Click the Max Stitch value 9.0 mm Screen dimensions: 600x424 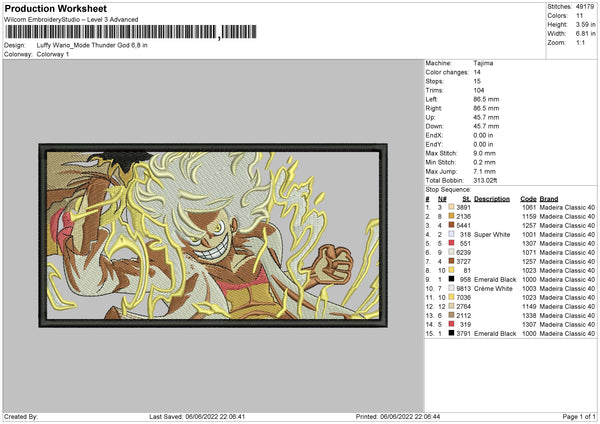pos(484,153)
